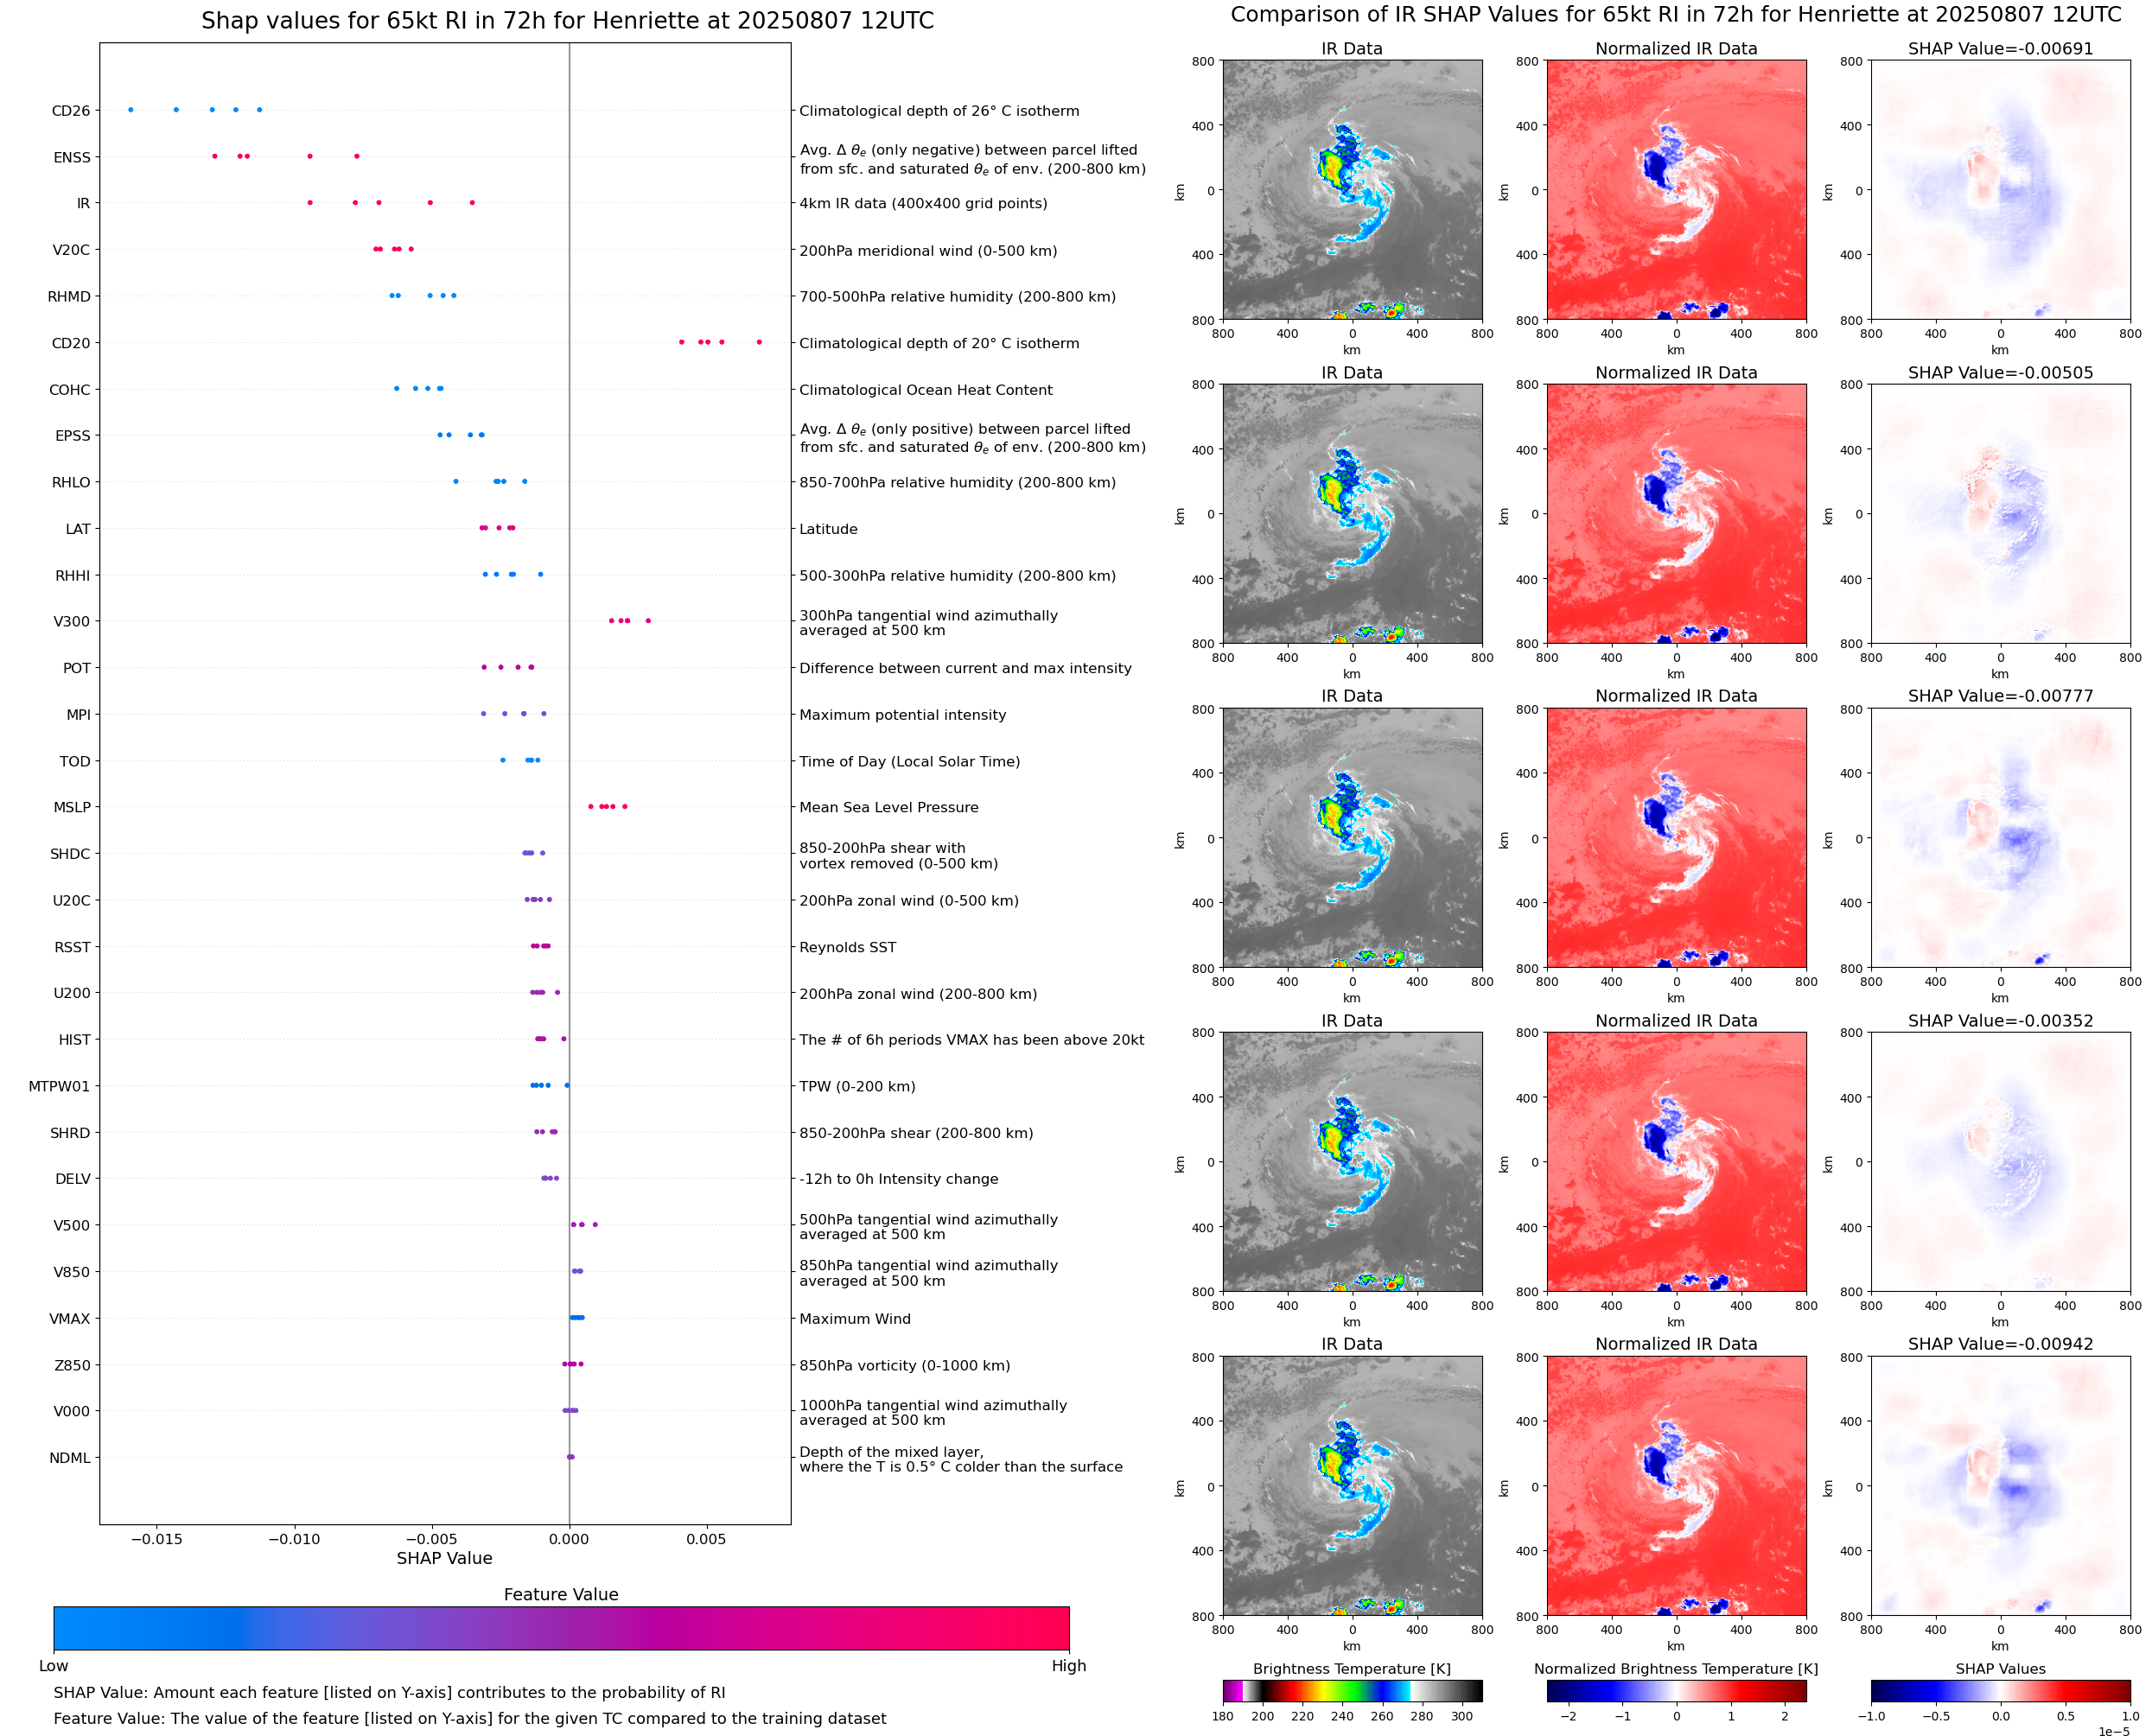Click the SHAP Values colorbar
This screenshot has height=1736, width=2152.
click(x=2000, y=1690)
